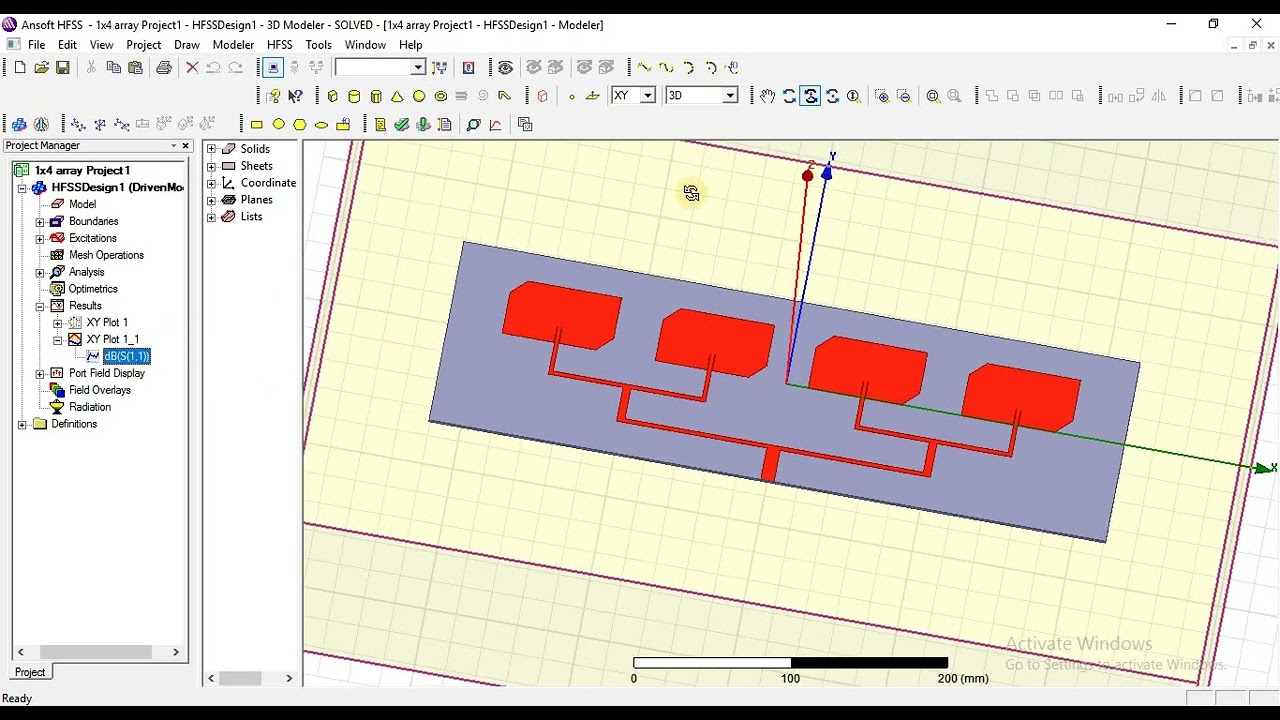Expand the Definitions folder
This screenshot has height=720, width=1280.
(23, 424)
